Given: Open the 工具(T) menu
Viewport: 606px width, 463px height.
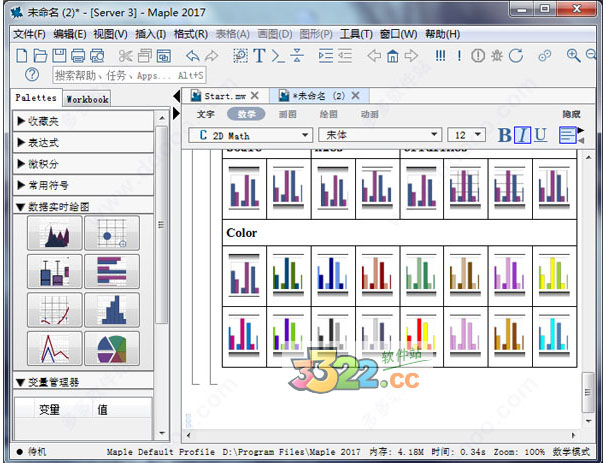Looking at the screenshot, I should (356, 34).
